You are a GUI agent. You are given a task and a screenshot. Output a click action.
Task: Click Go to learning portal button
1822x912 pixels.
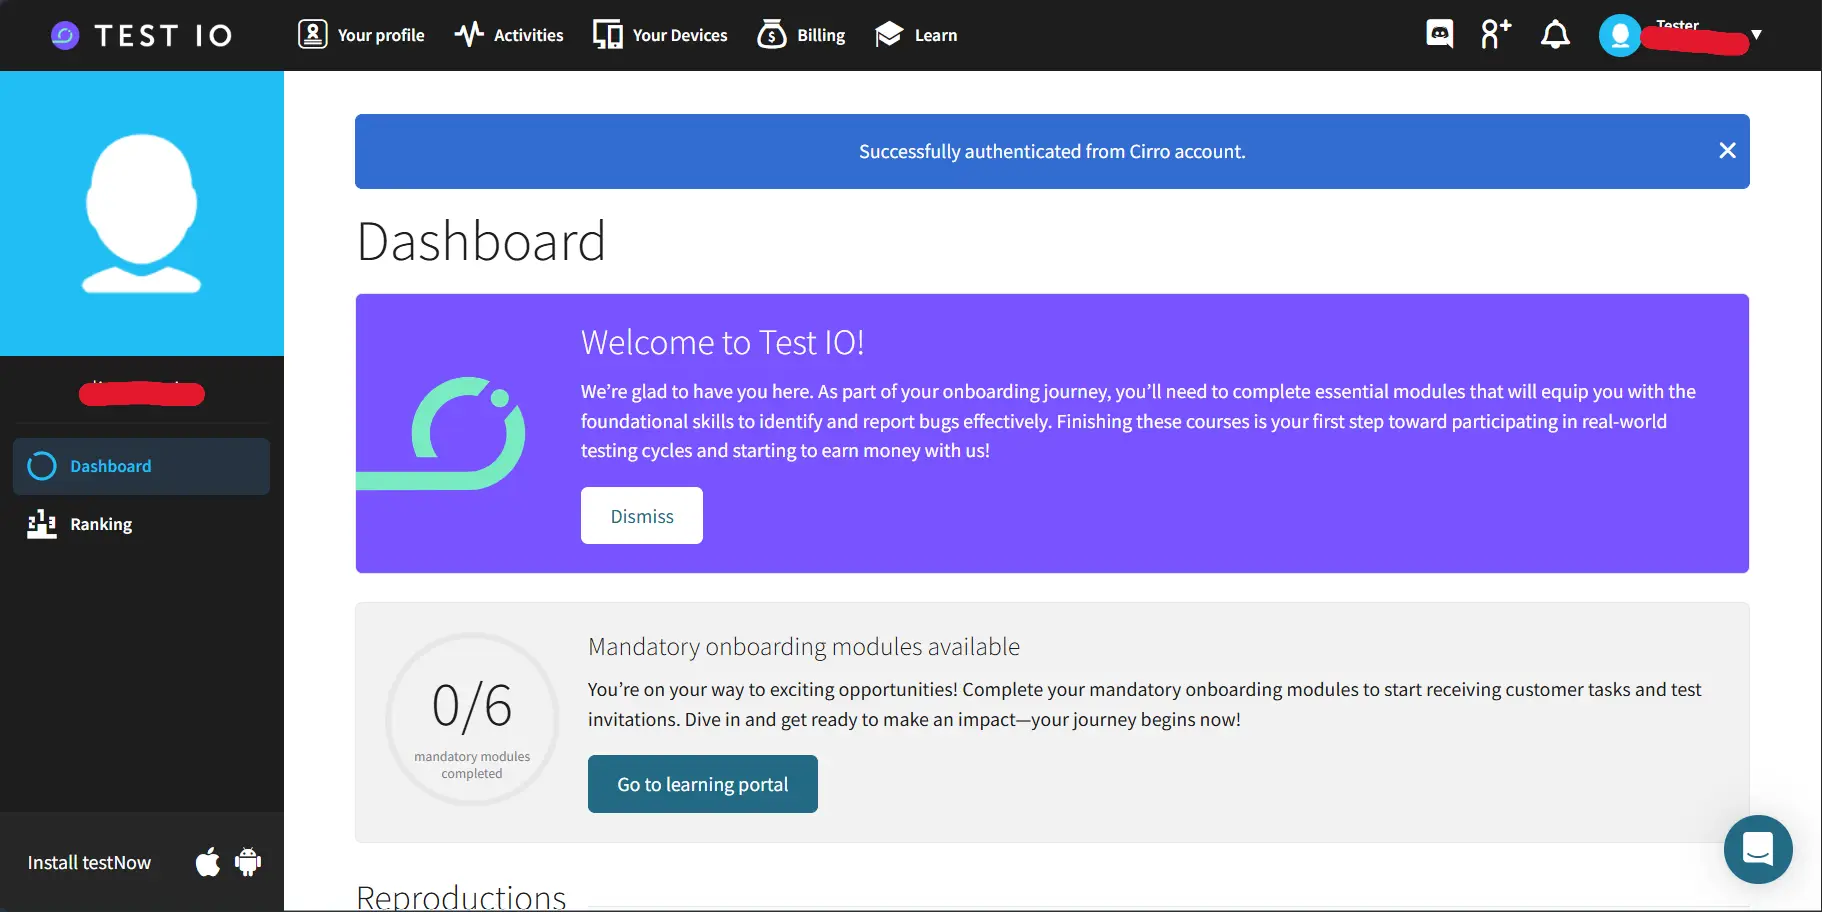pyautogui.click(x=703, y=784)
